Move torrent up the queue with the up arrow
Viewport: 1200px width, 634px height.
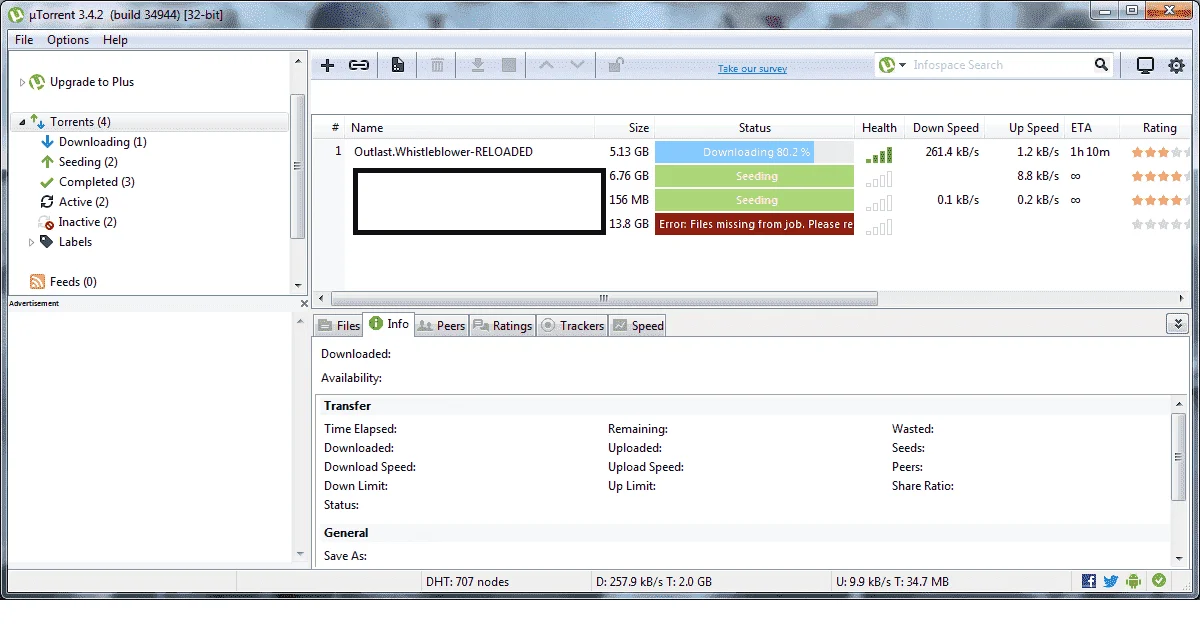coord(546,65)
